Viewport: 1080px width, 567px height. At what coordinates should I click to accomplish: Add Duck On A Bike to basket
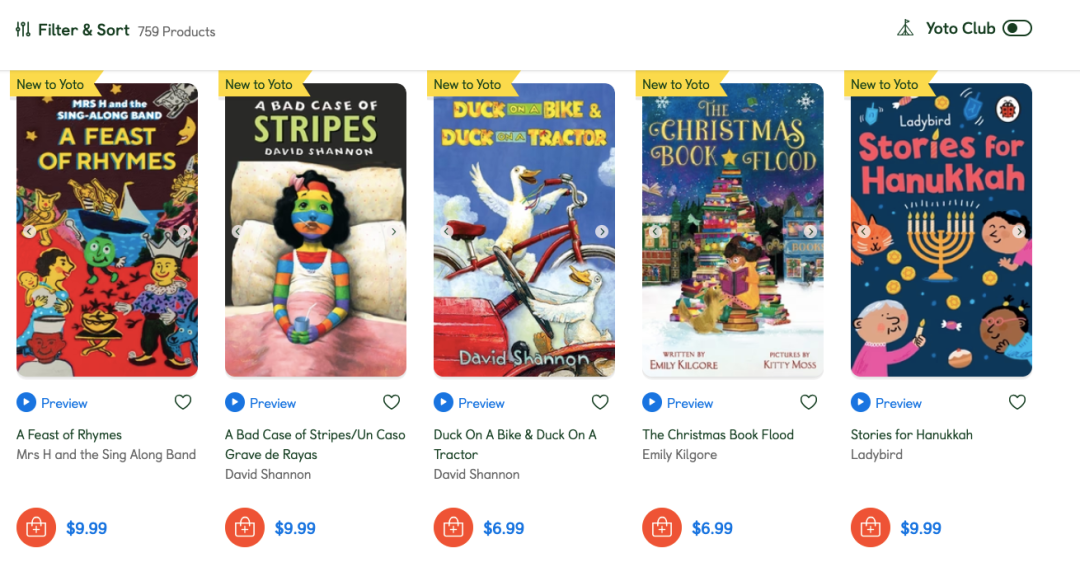pyautogui.click(x=453, y=528)
